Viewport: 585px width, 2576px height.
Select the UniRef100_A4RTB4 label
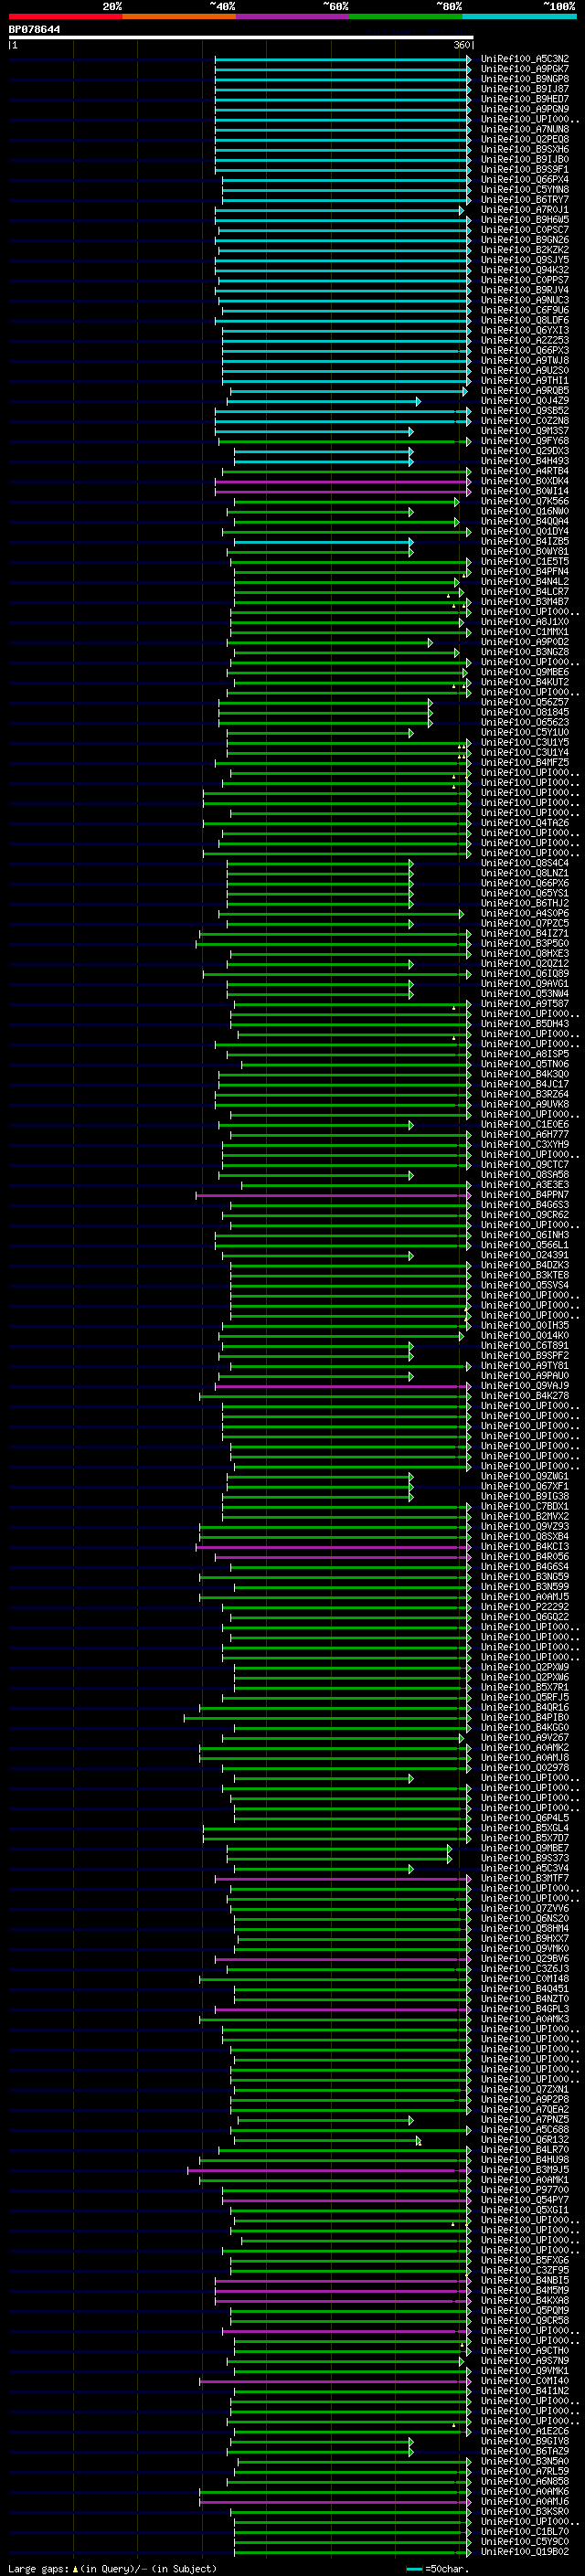click(525, 471)
